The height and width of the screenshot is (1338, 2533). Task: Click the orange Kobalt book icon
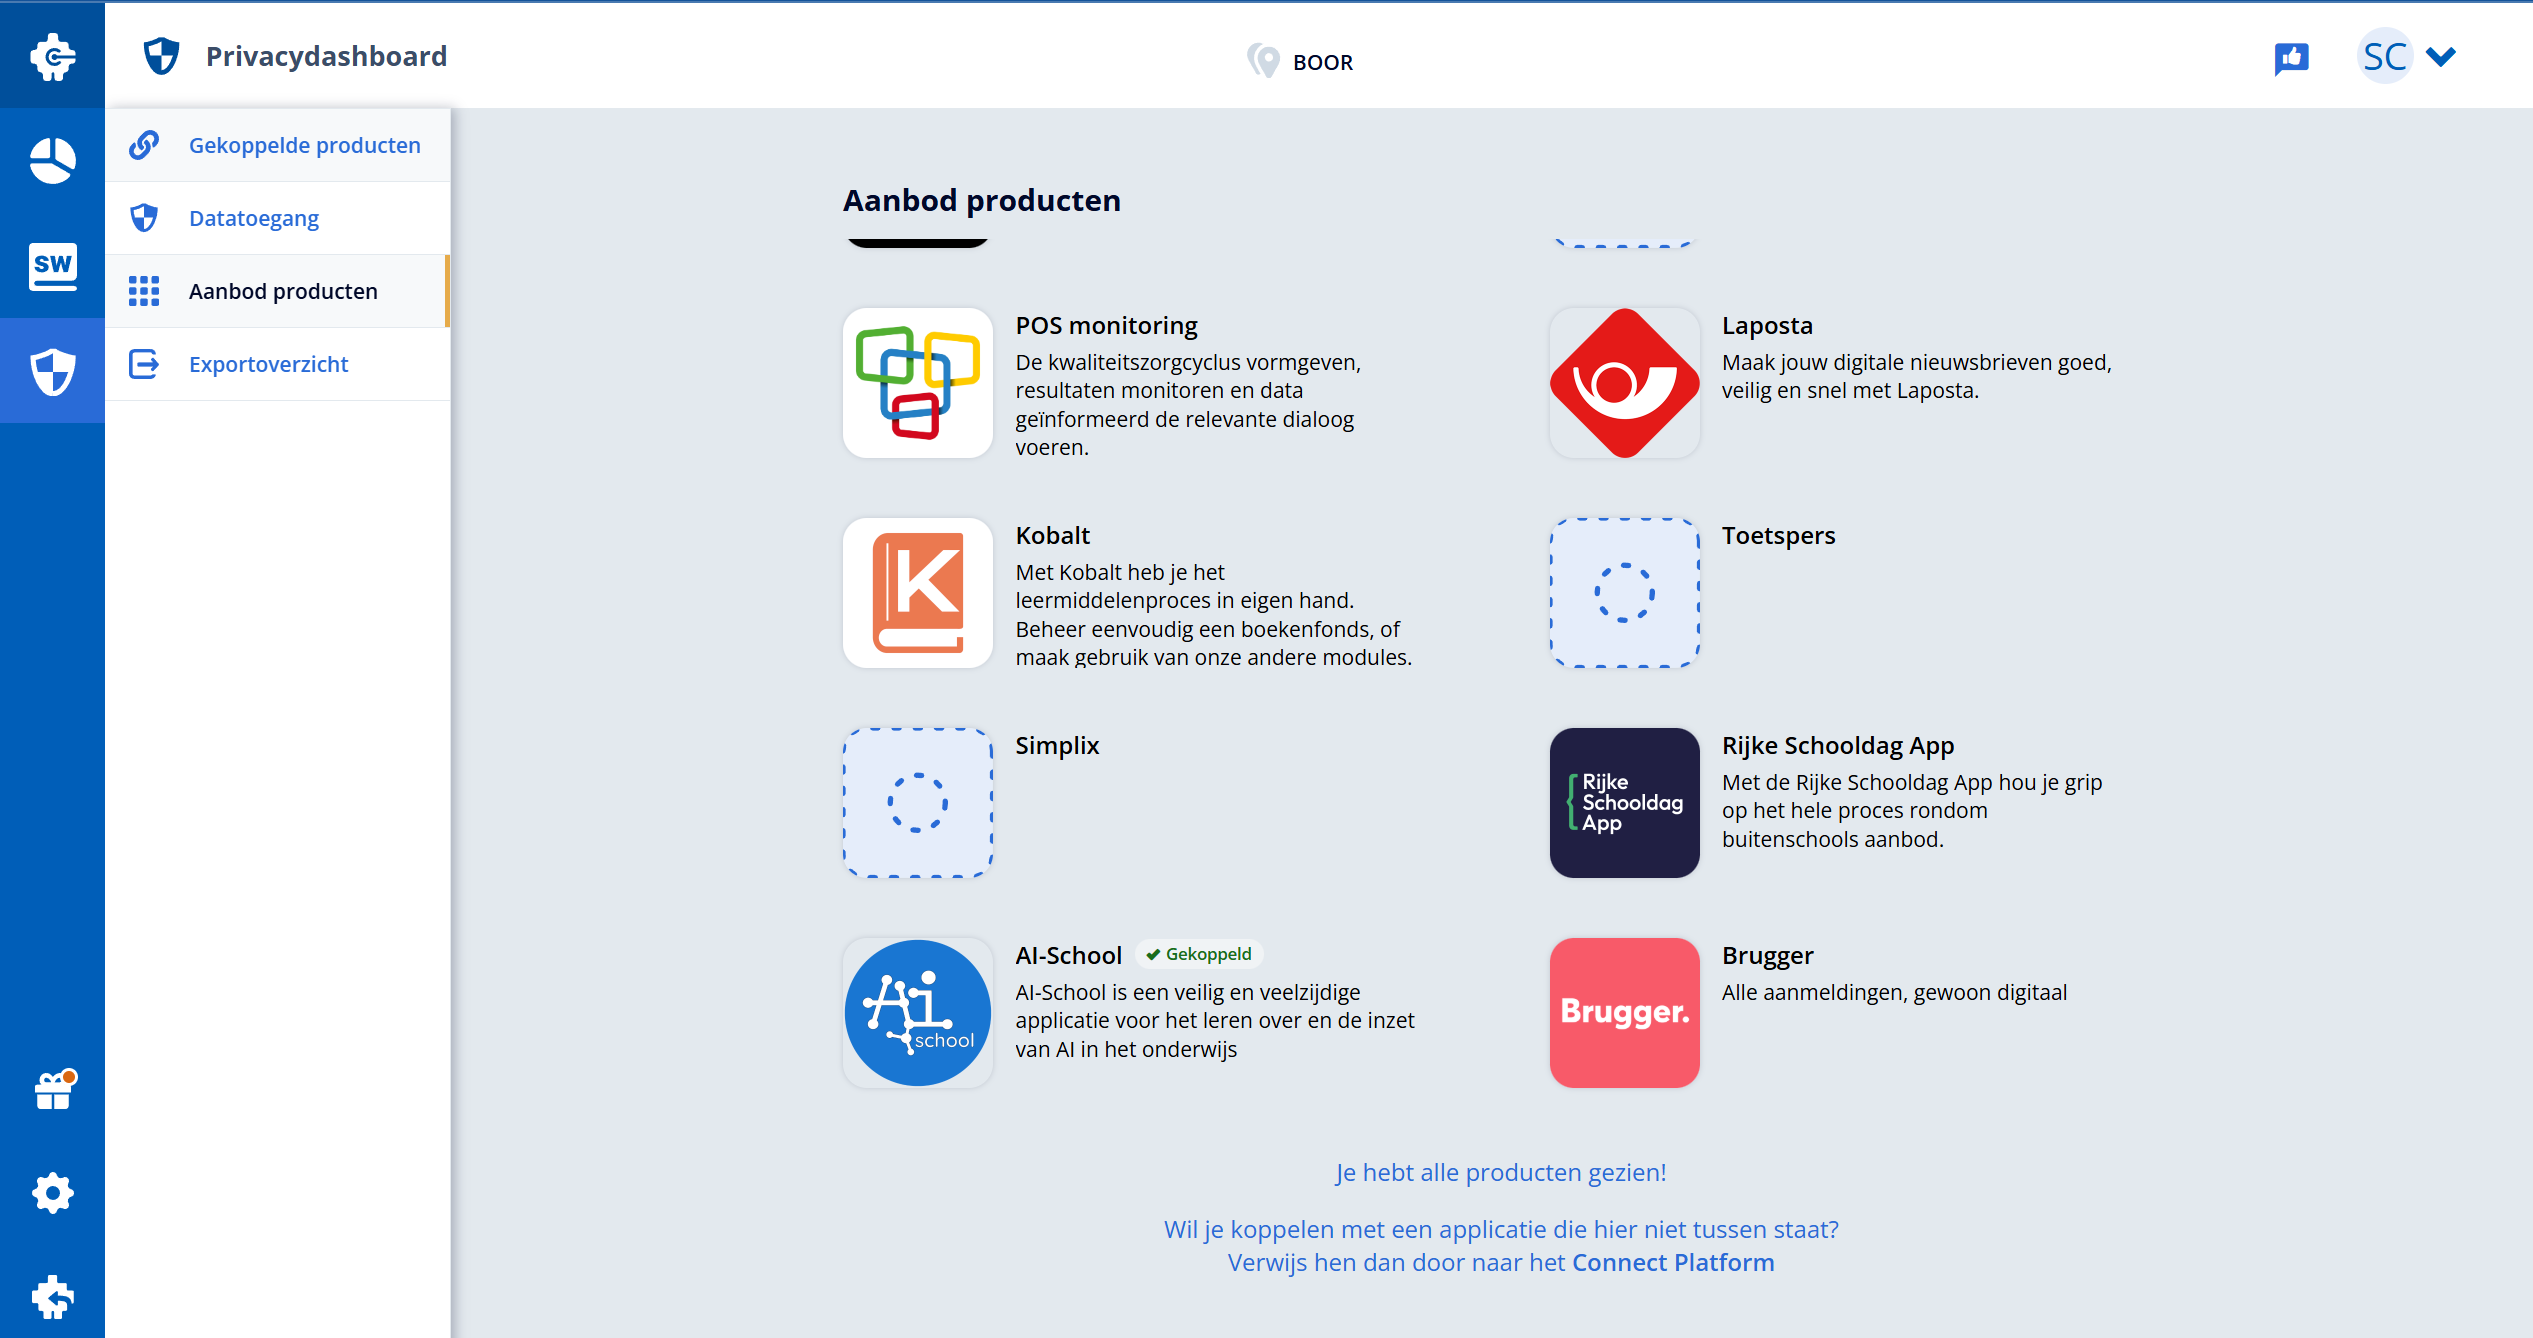click(916, 592)
